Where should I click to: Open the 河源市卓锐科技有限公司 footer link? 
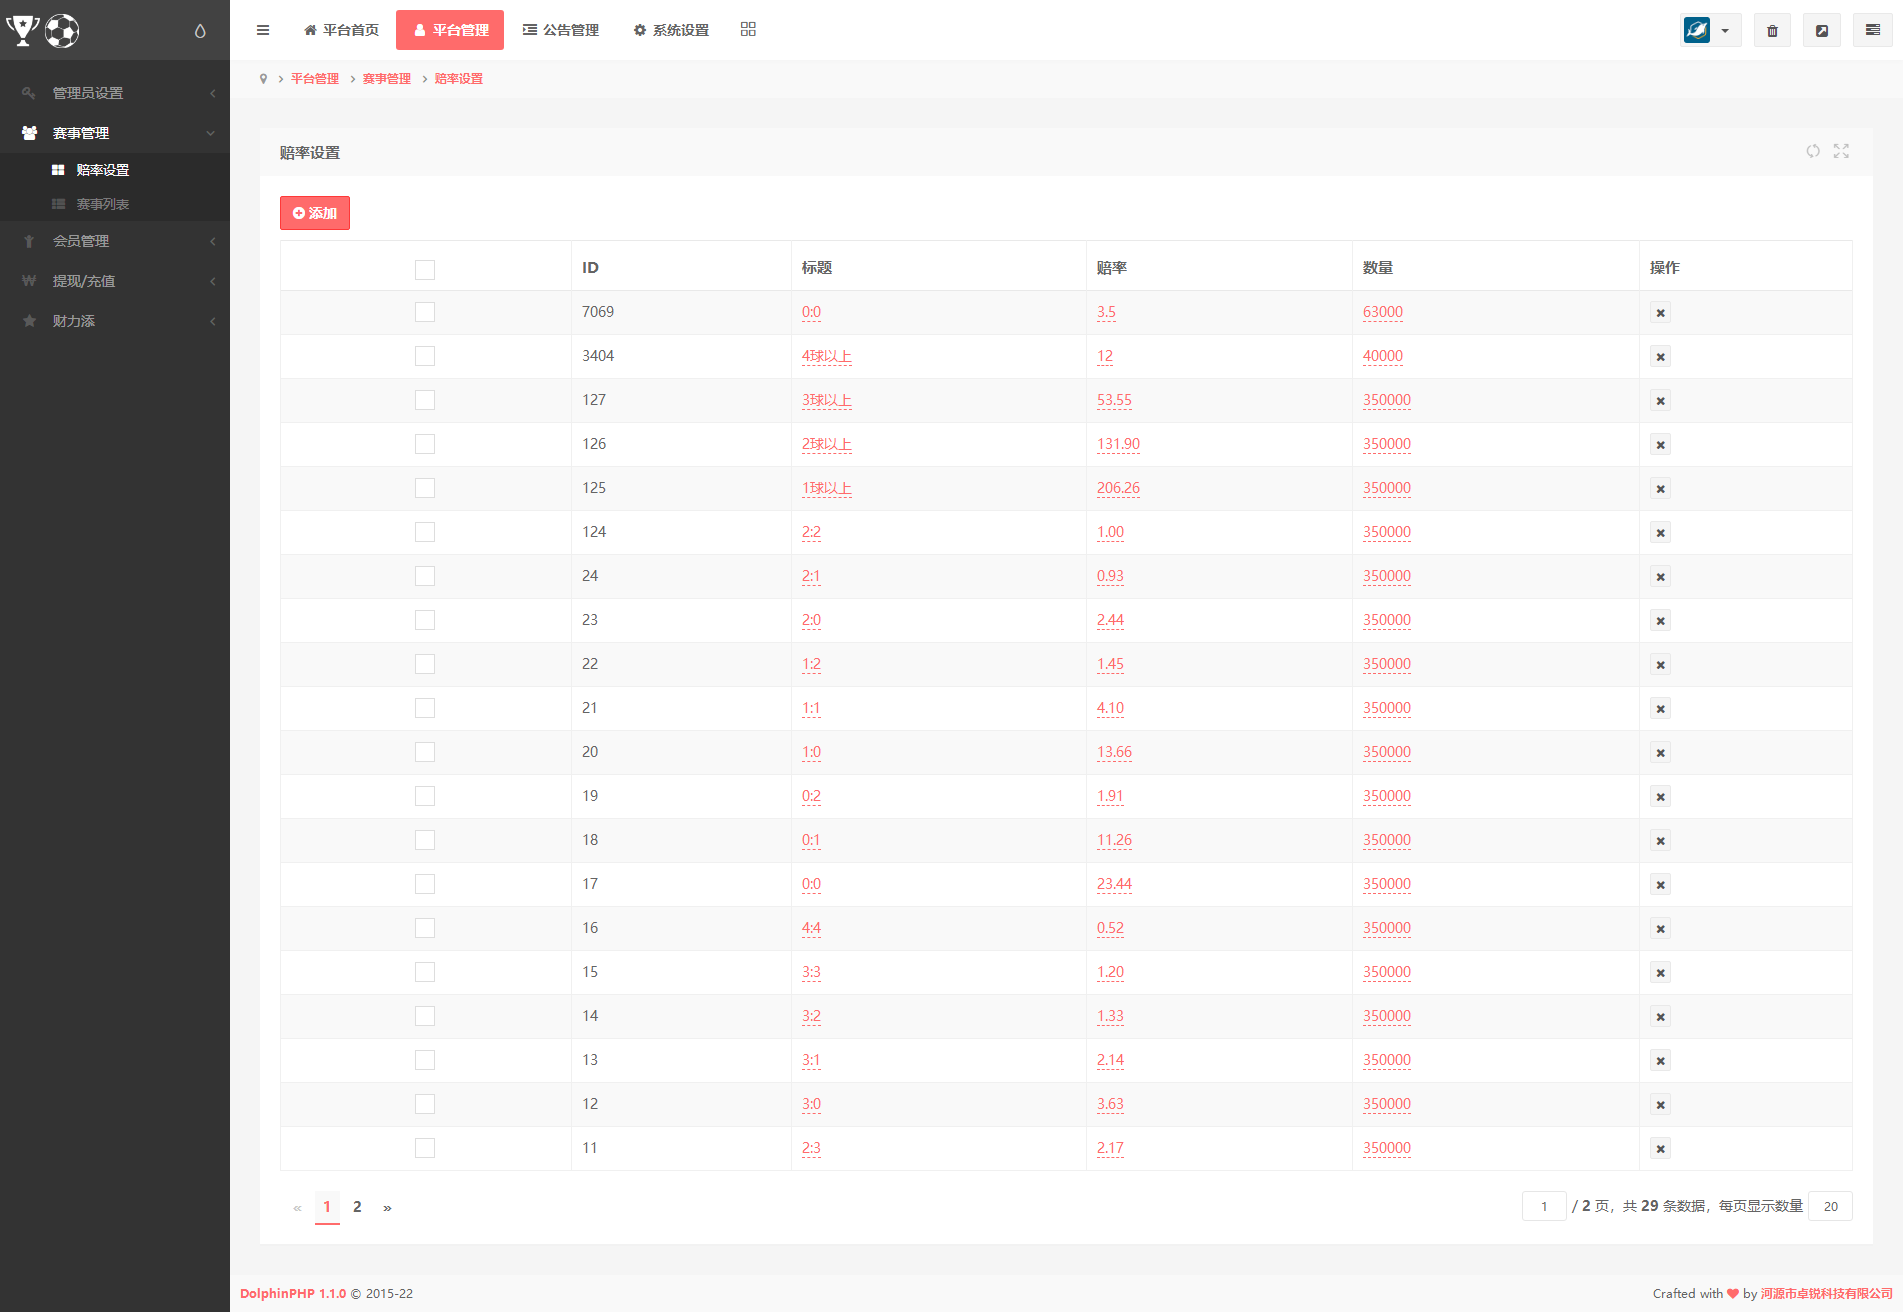[1827, 1293]
